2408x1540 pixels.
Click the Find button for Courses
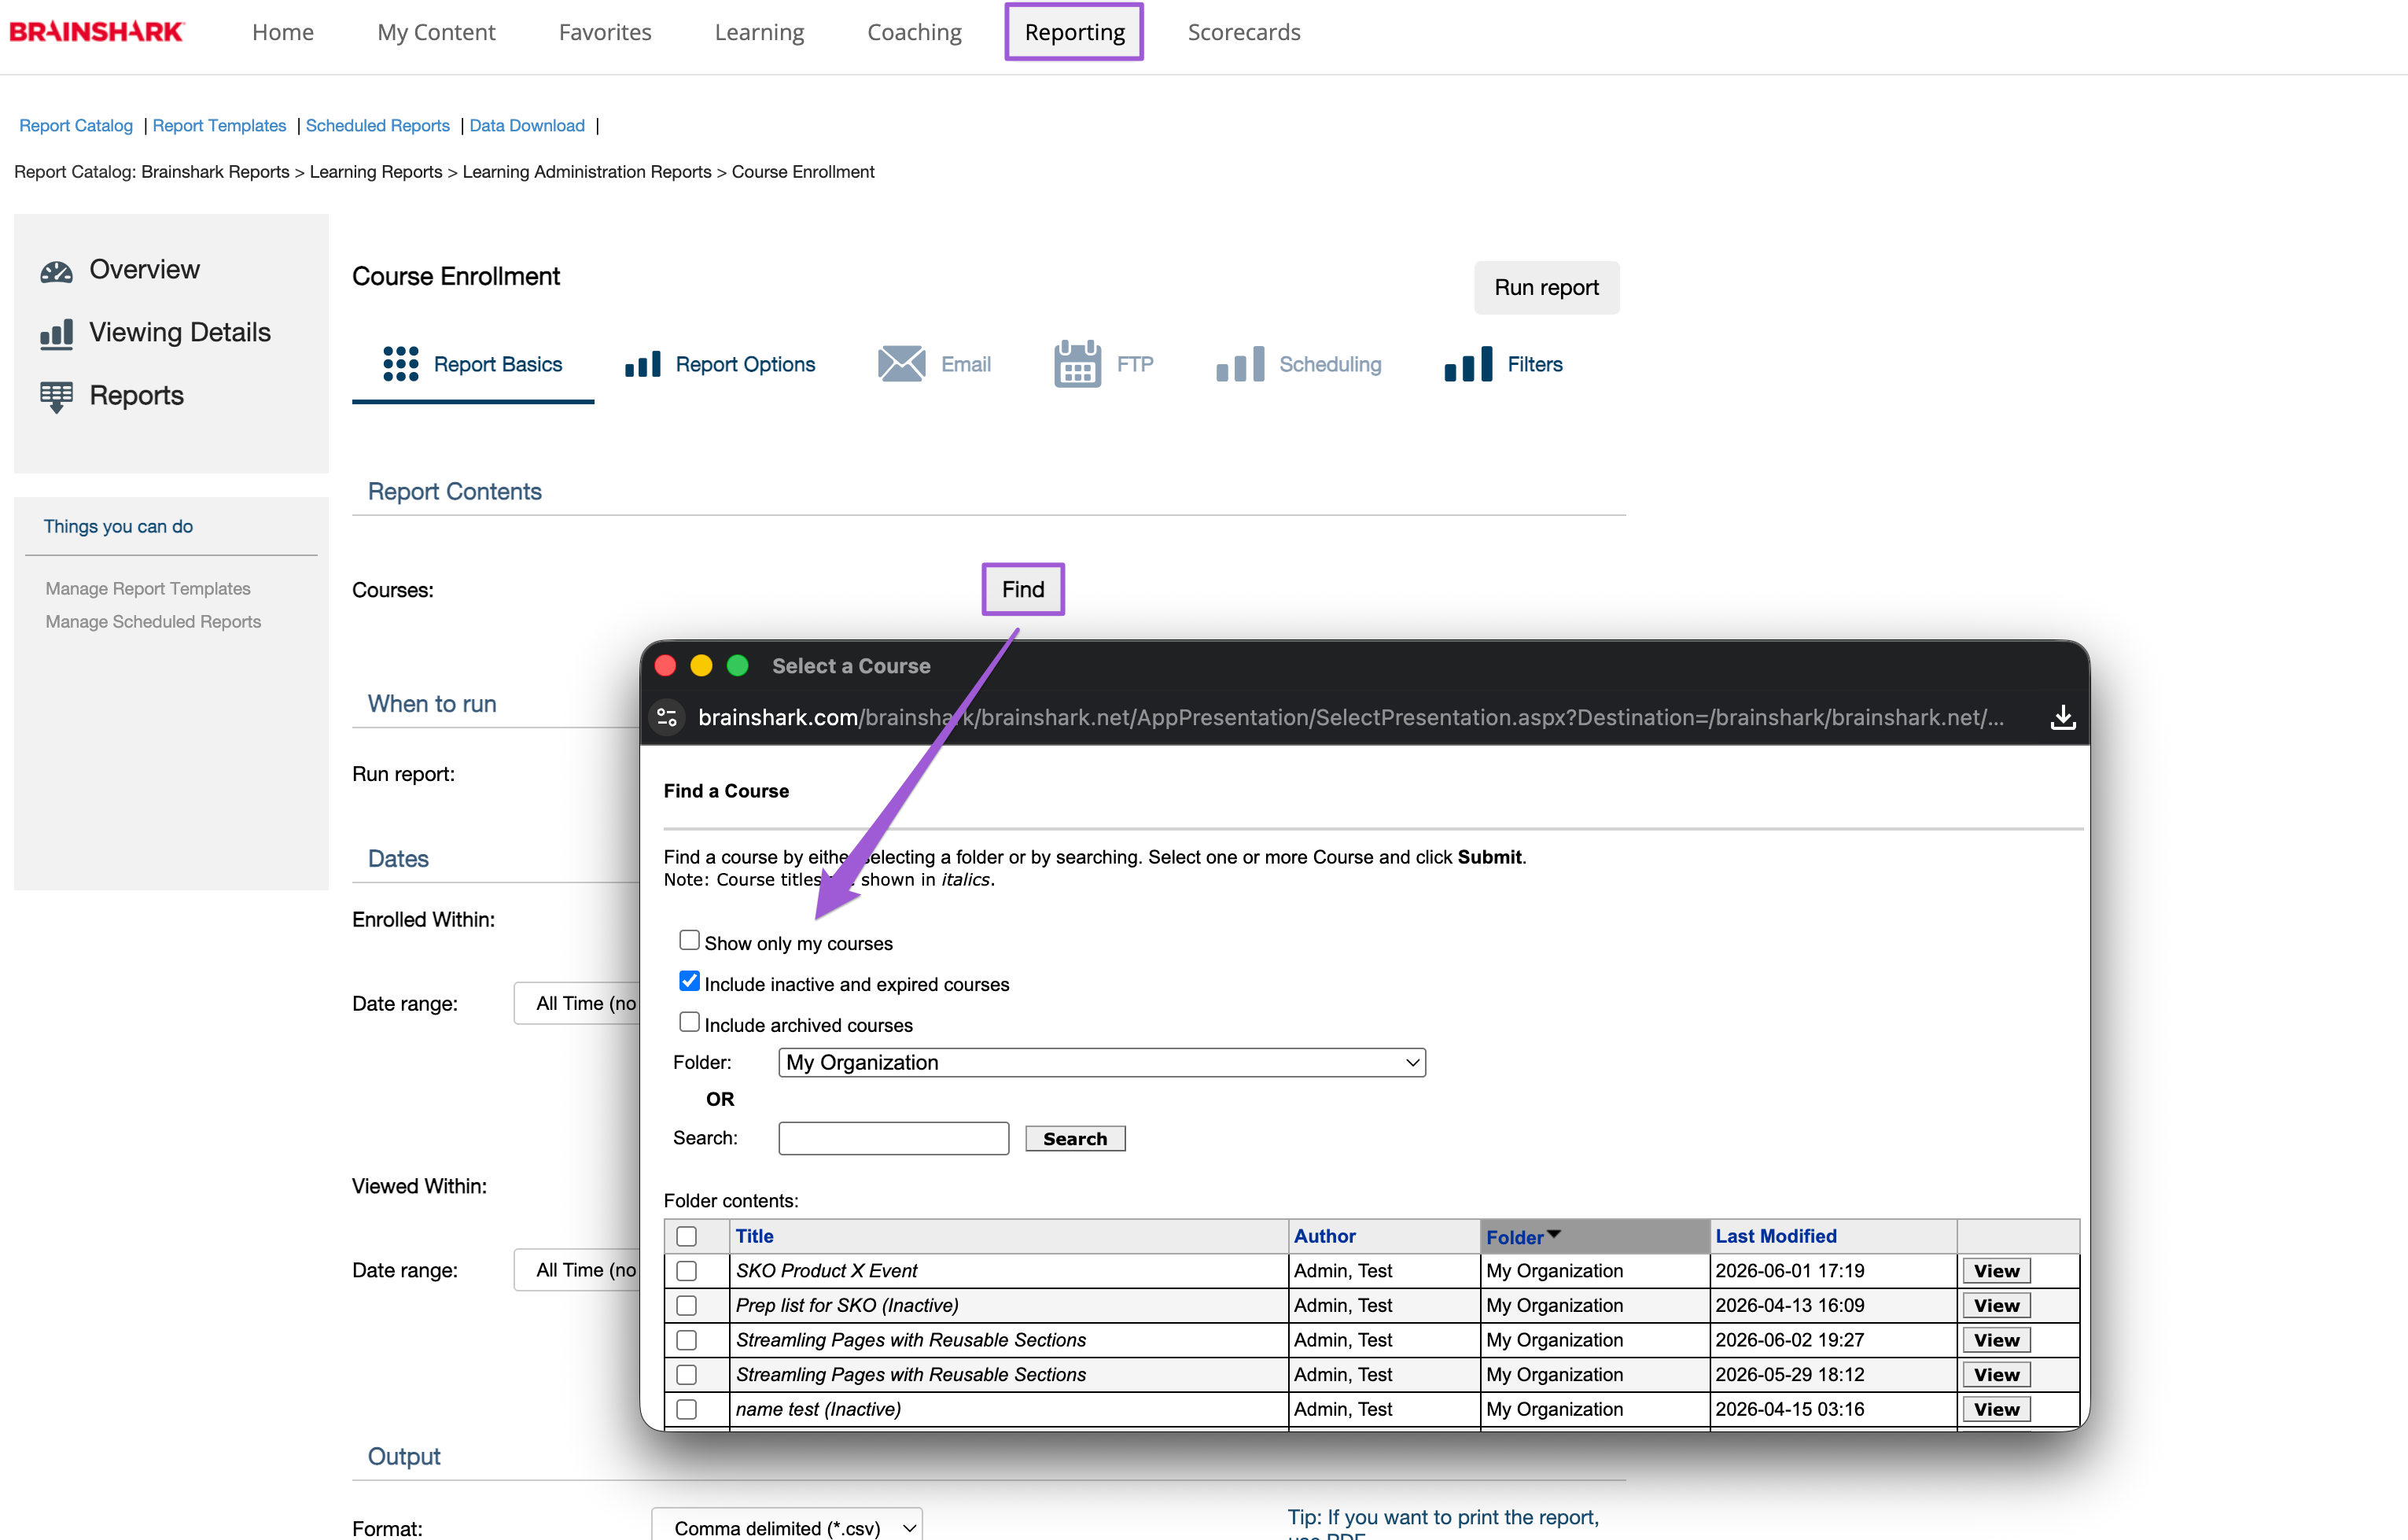click(x=1023, y=589)
